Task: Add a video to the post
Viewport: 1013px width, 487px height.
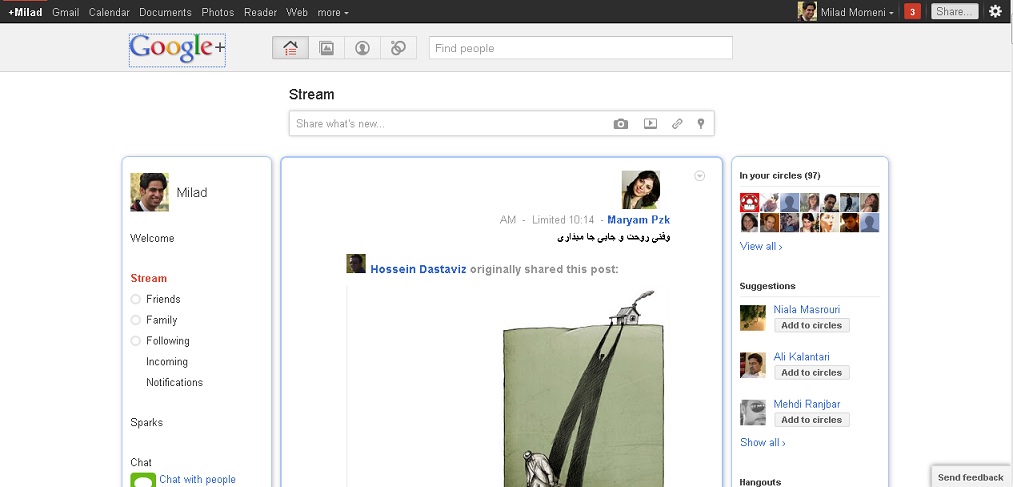Action: [x=651, y=123]
